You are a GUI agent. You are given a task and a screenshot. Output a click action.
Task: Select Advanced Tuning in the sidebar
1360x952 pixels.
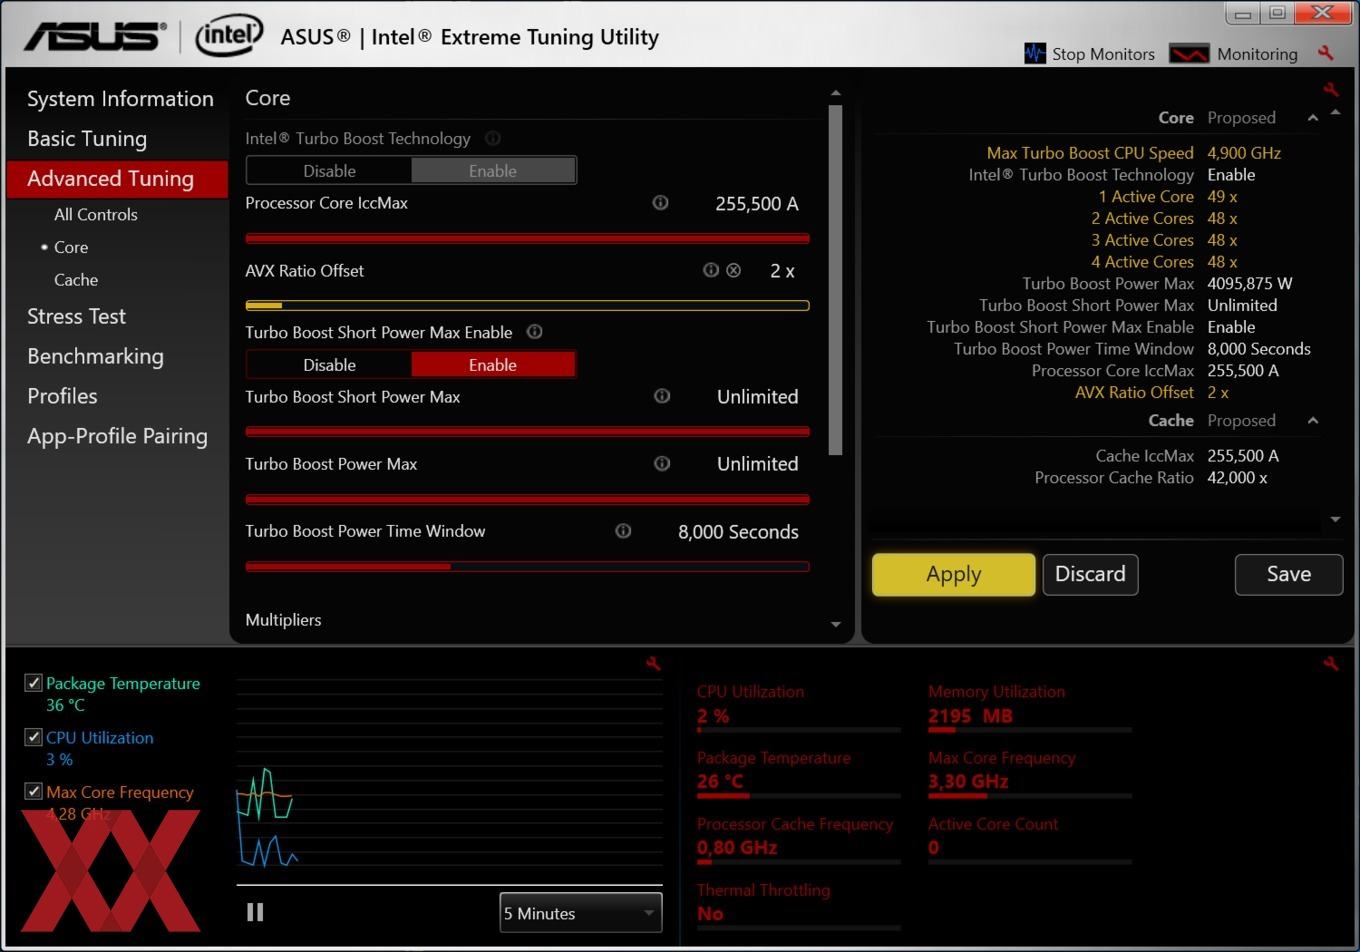pos(117,179)
